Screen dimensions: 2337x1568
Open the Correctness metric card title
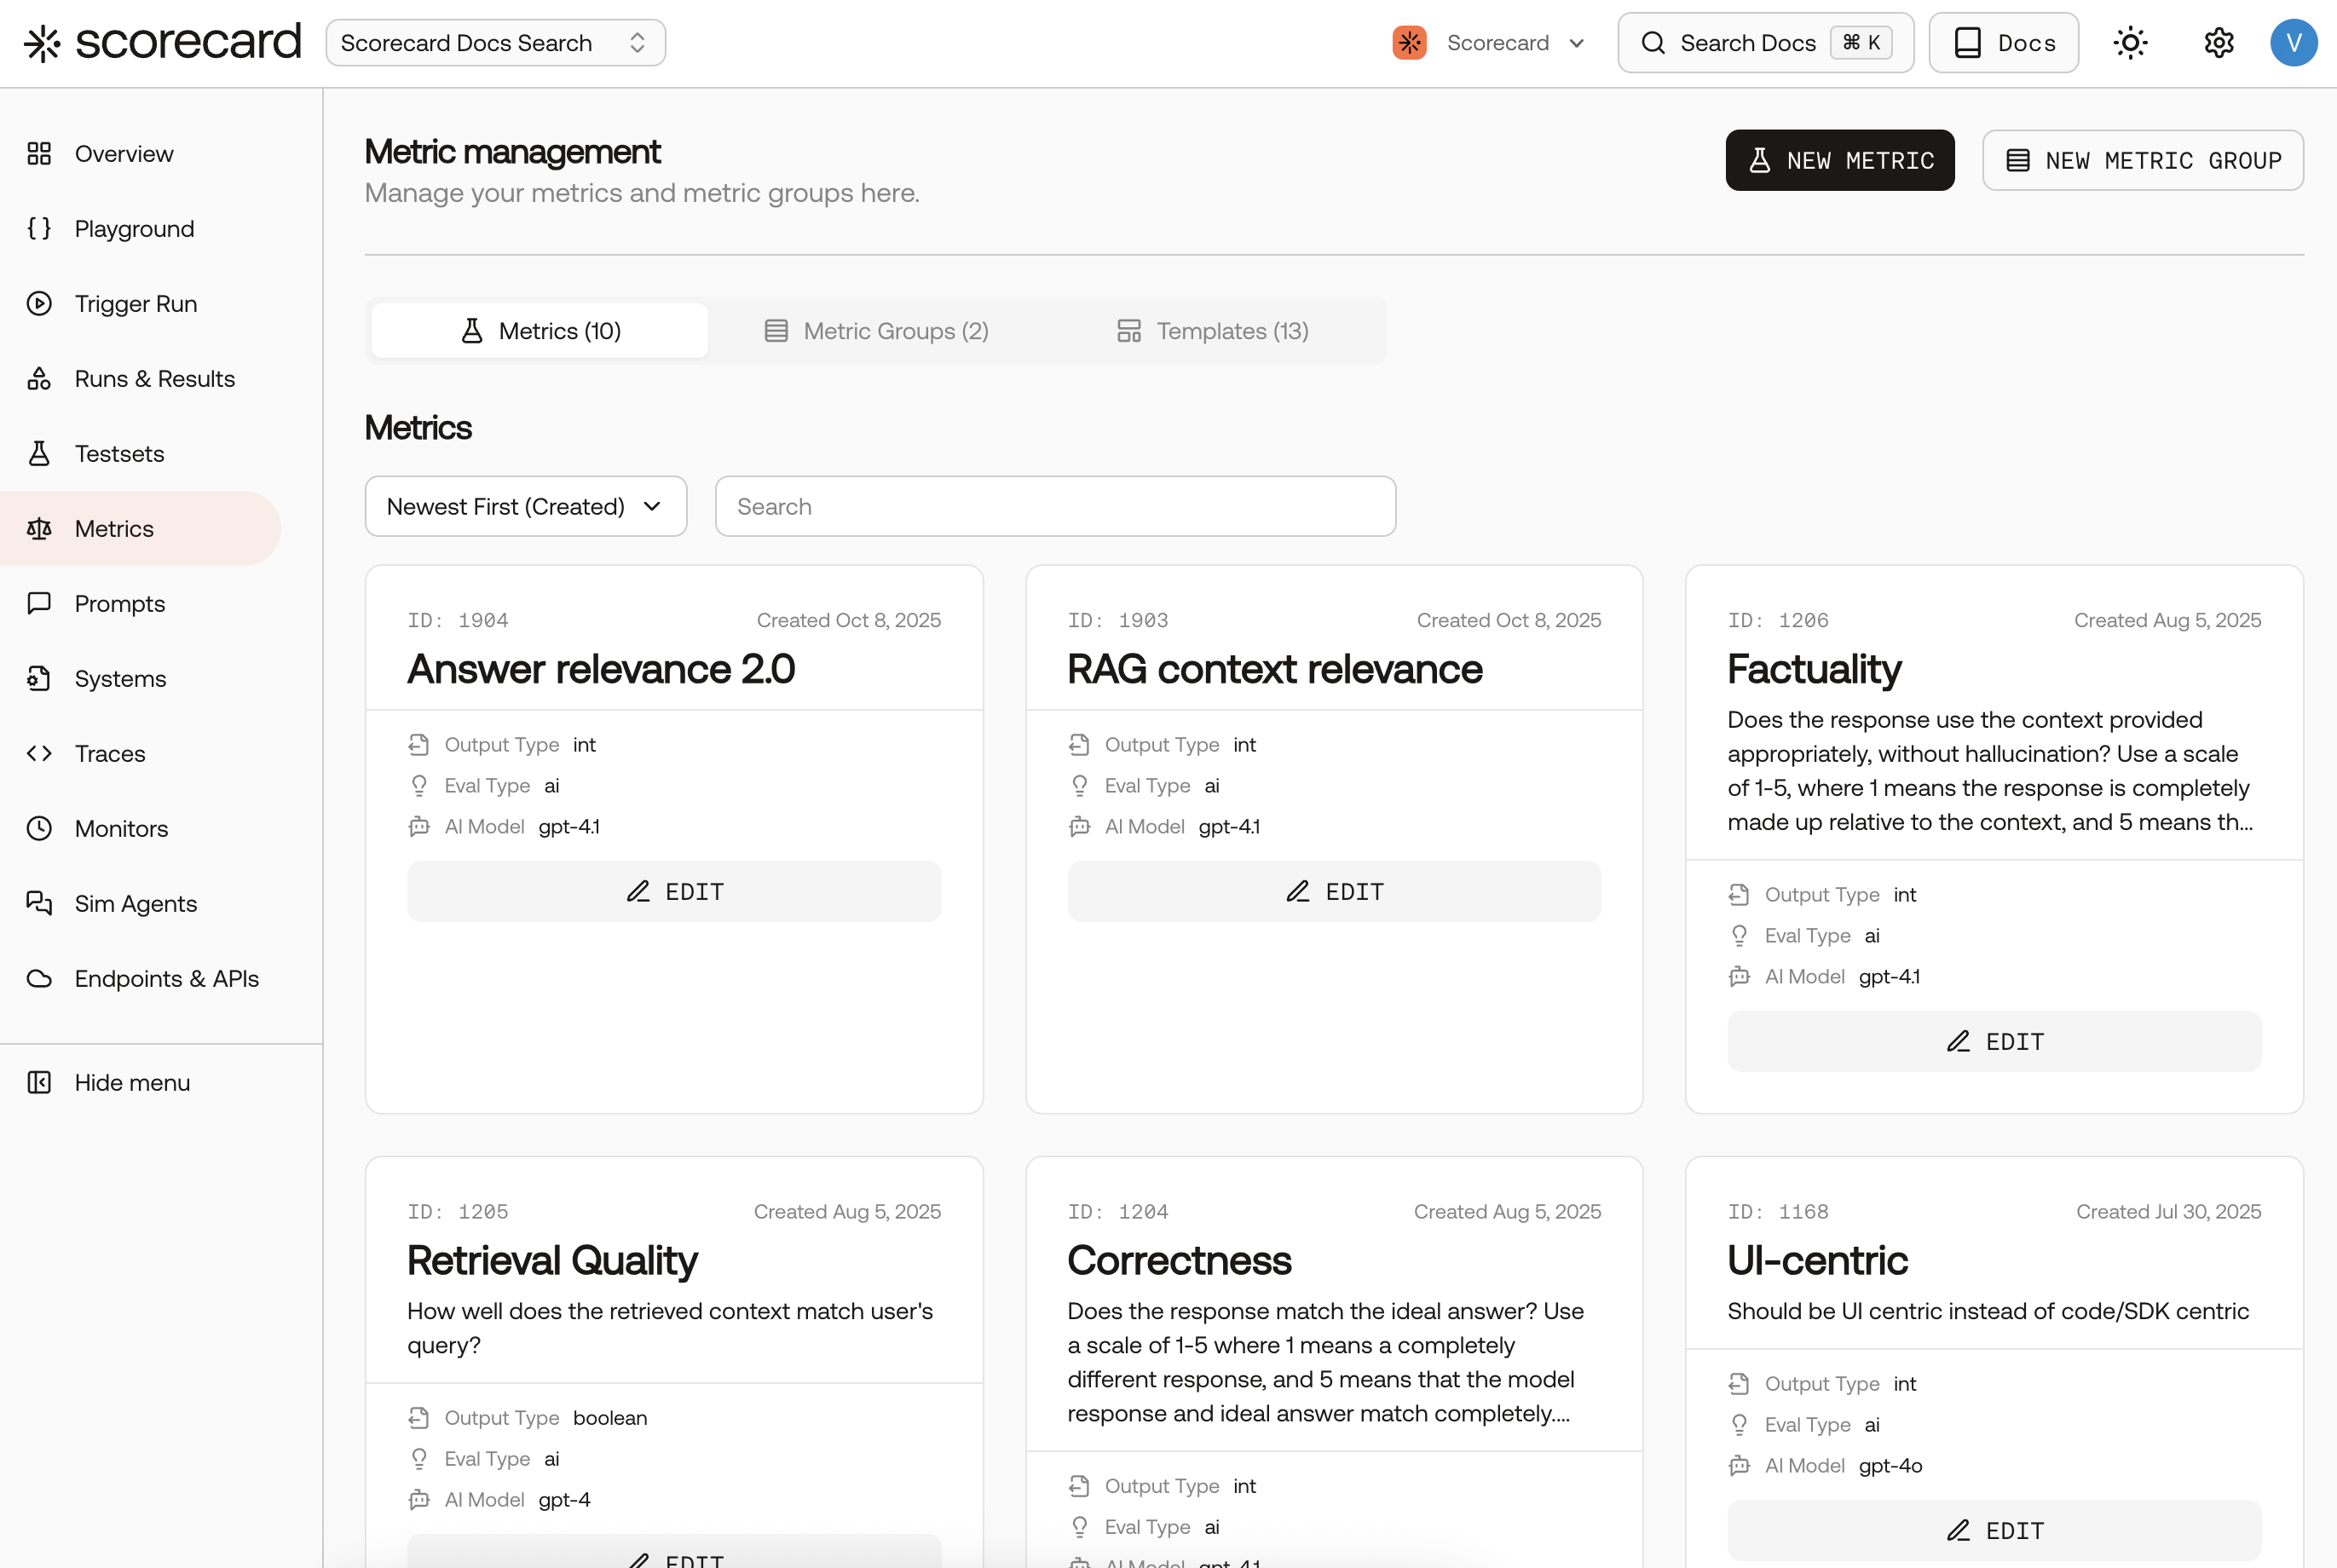pos(1179,1260)
